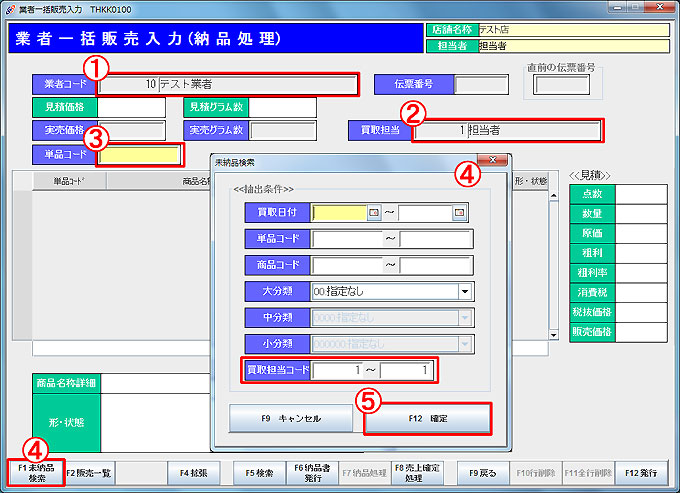The height and width of the screenshot is (493, 680).
Task: Click the table scrollbar down arrow
Action: coord(553,335)
